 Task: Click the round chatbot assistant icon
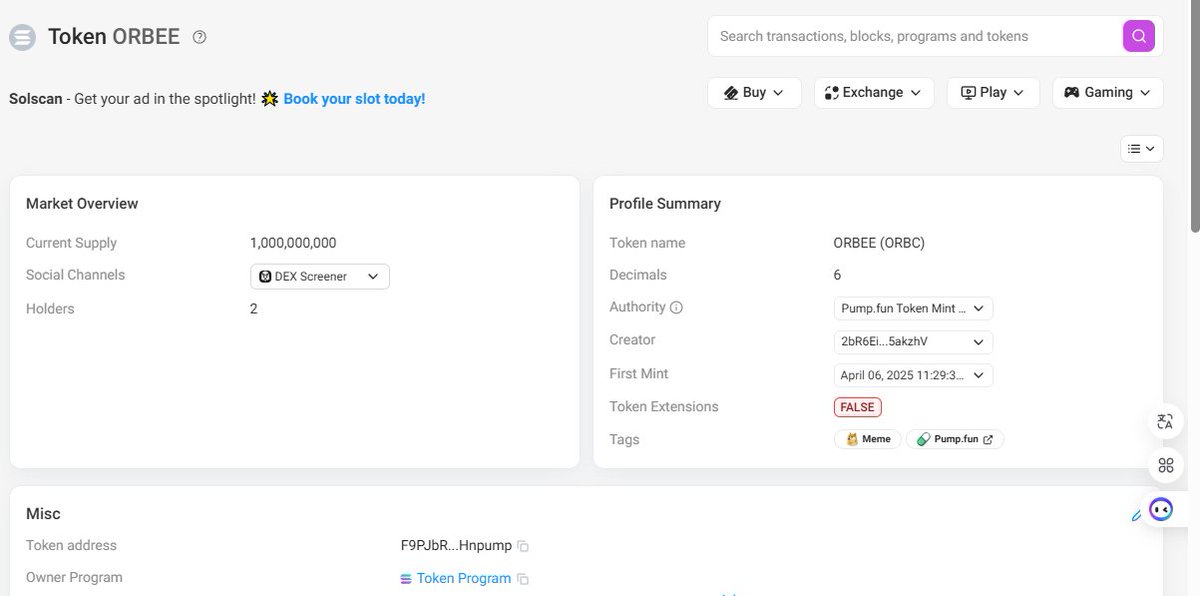point(1161,510)
